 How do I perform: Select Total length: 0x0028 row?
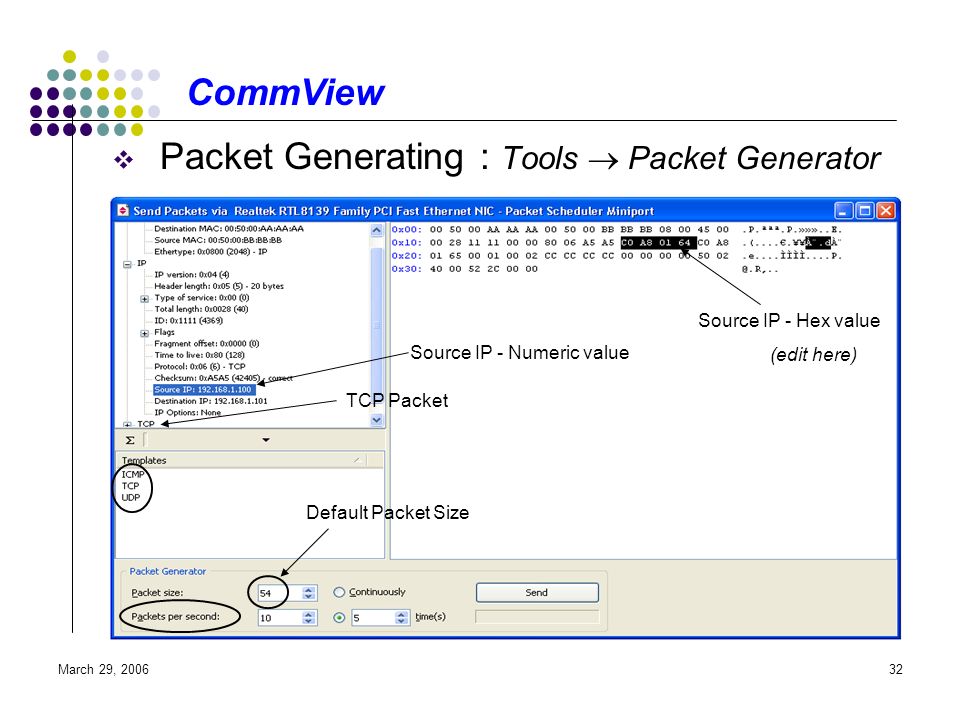201,309
